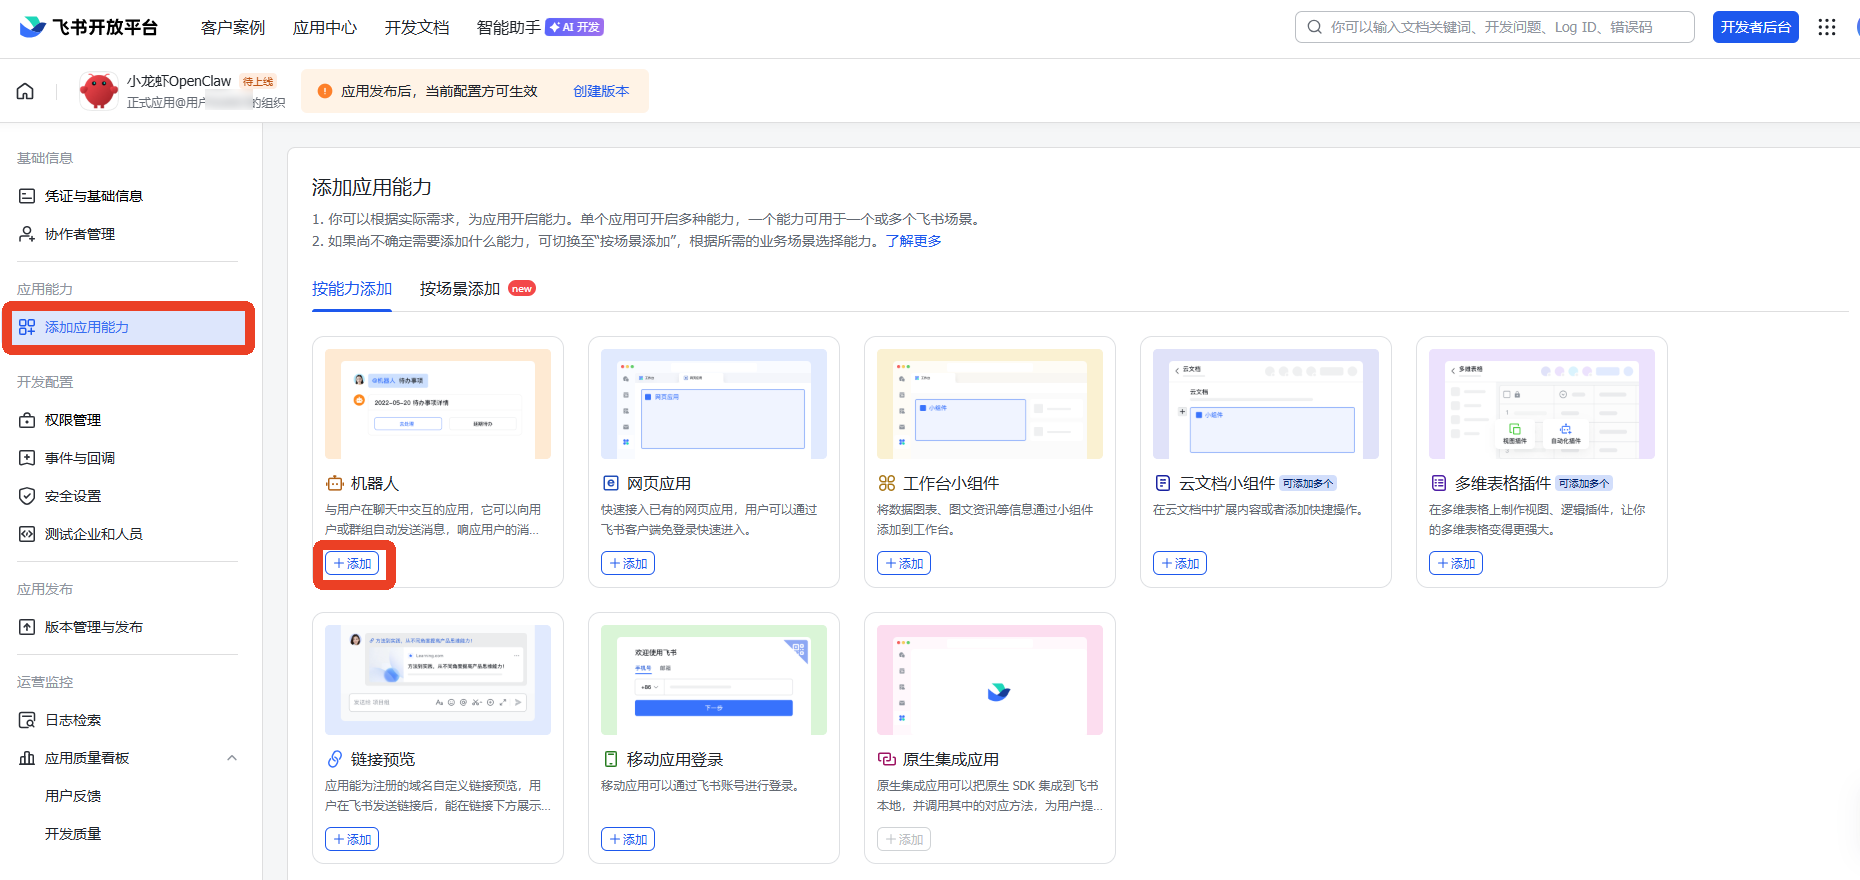Open 协作者管理 in the sidebar
The height and width of the screenshot is (880, 1860).
pyautogui.click(x=80, y=234)
